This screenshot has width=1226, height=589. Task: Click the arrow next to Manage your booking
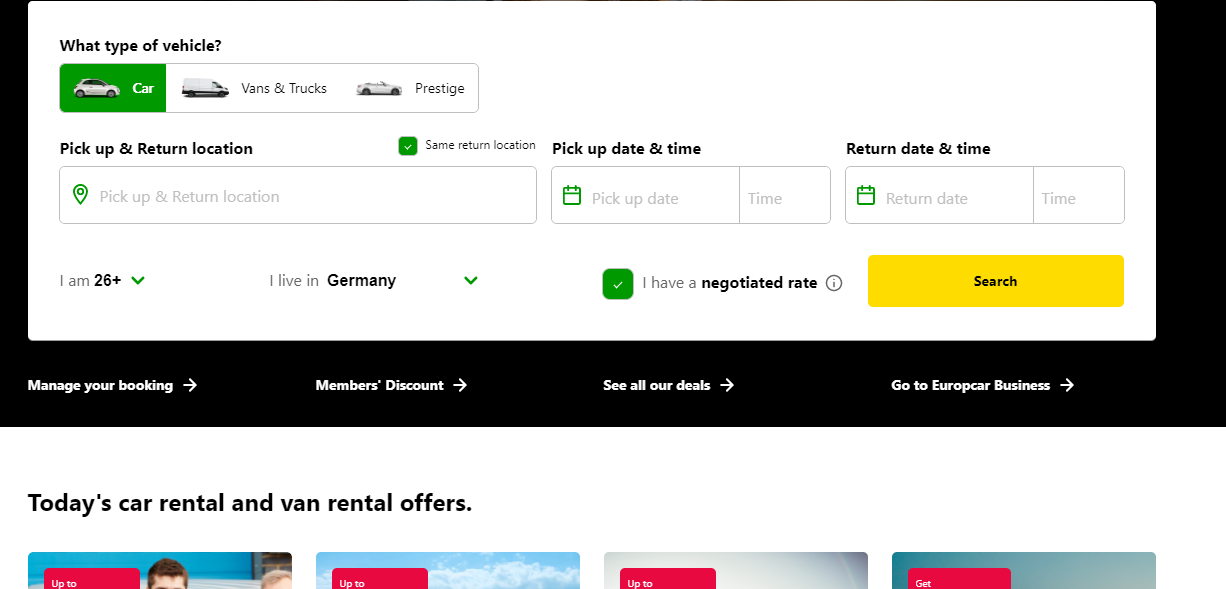pos(190,385)
